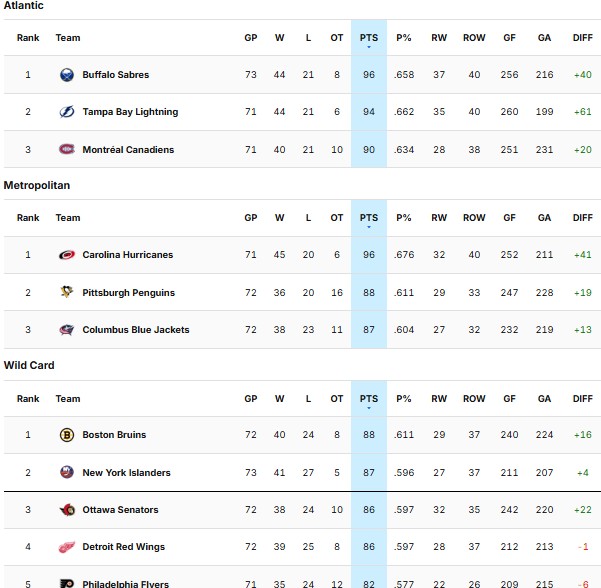Sort Metropolitan table by GP header
The width and height of the screenshot is (601, 588).
point(251,218)
